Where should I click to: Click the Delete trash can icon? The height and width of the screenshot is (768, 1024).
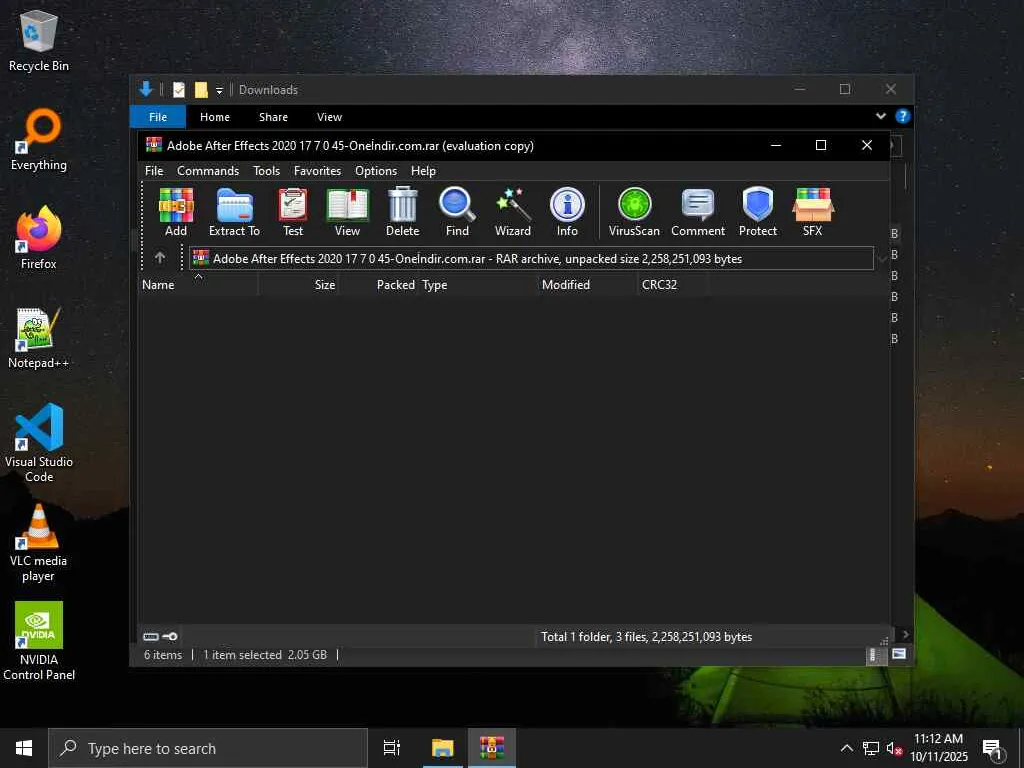[402, 212]
